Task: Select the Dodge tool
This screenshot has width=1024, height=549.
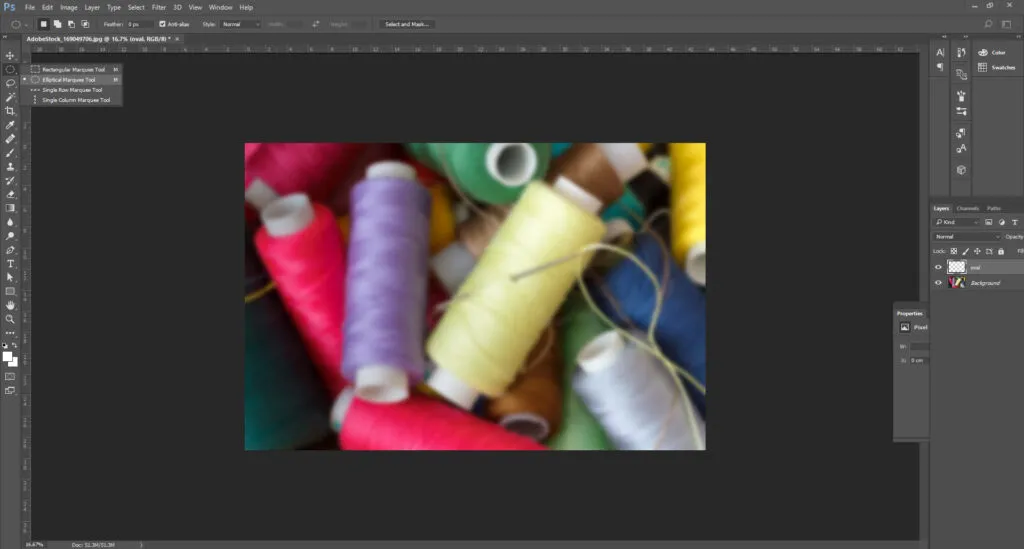Action: pyautogui.click(x=10, y=236)
